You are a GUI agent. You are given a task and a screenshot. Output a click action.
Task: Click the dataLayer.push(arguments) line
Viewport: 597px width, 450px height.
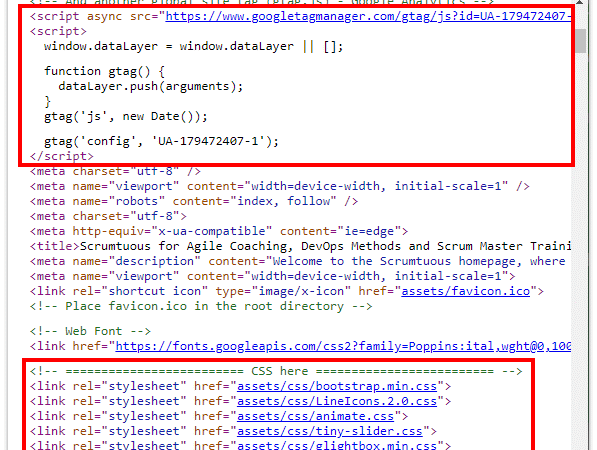[x=150, y=86]
